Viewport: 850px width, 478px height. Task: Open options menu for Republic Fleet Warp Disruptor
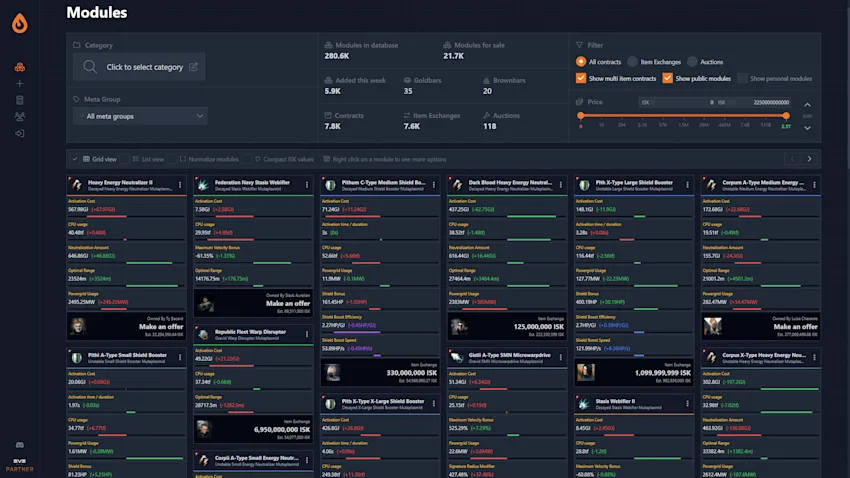[x=307, y=334]
